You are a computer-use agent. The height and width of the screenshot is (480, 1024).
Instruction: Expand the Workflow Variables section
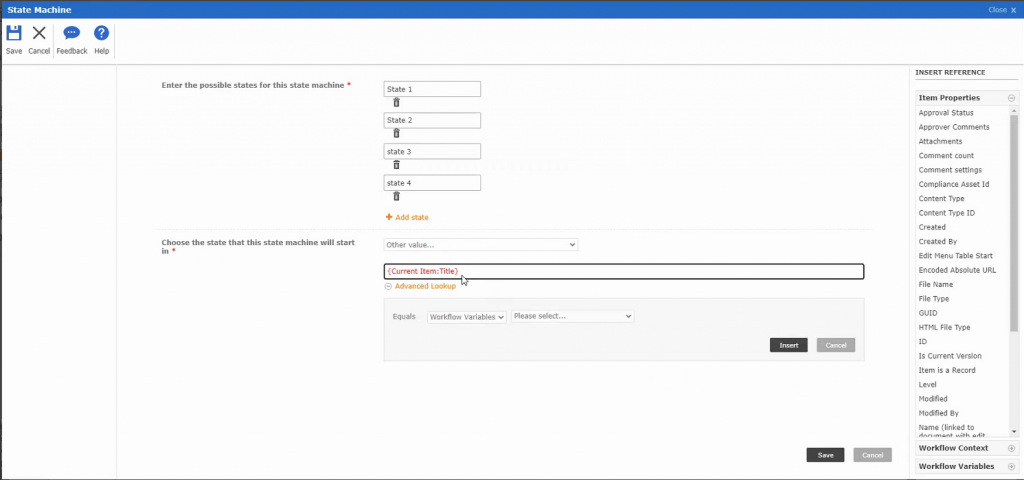click(x=1012, y=467)
